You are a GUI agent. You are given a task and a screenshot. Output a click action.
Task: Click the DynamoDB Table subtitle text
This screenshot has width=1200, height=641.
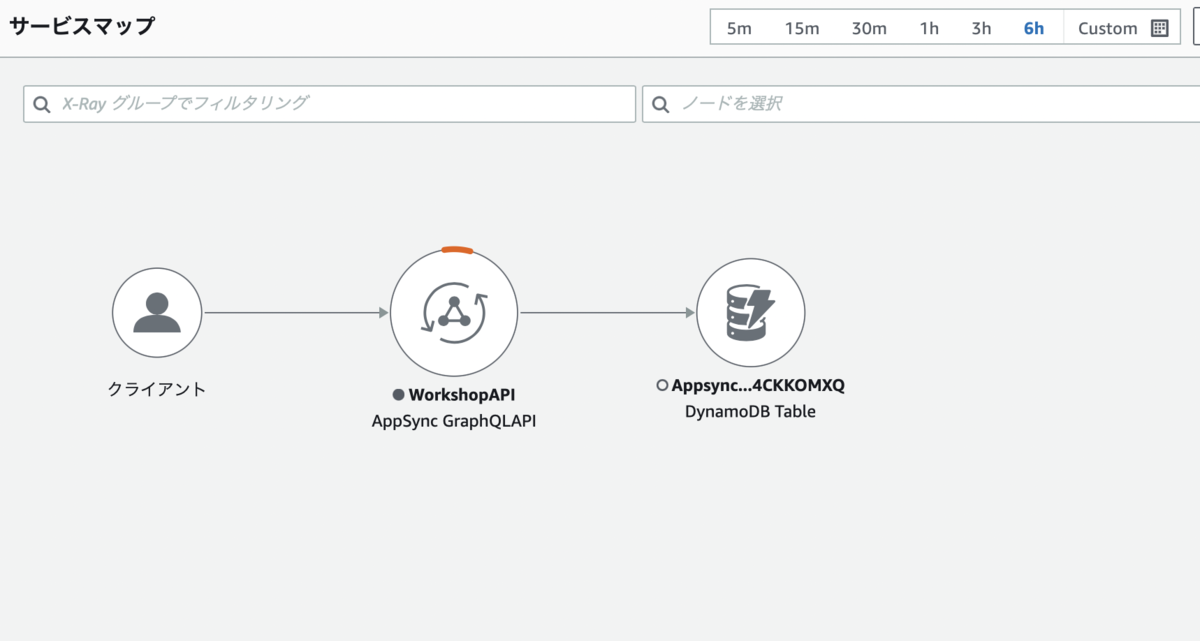coord(750,411)
